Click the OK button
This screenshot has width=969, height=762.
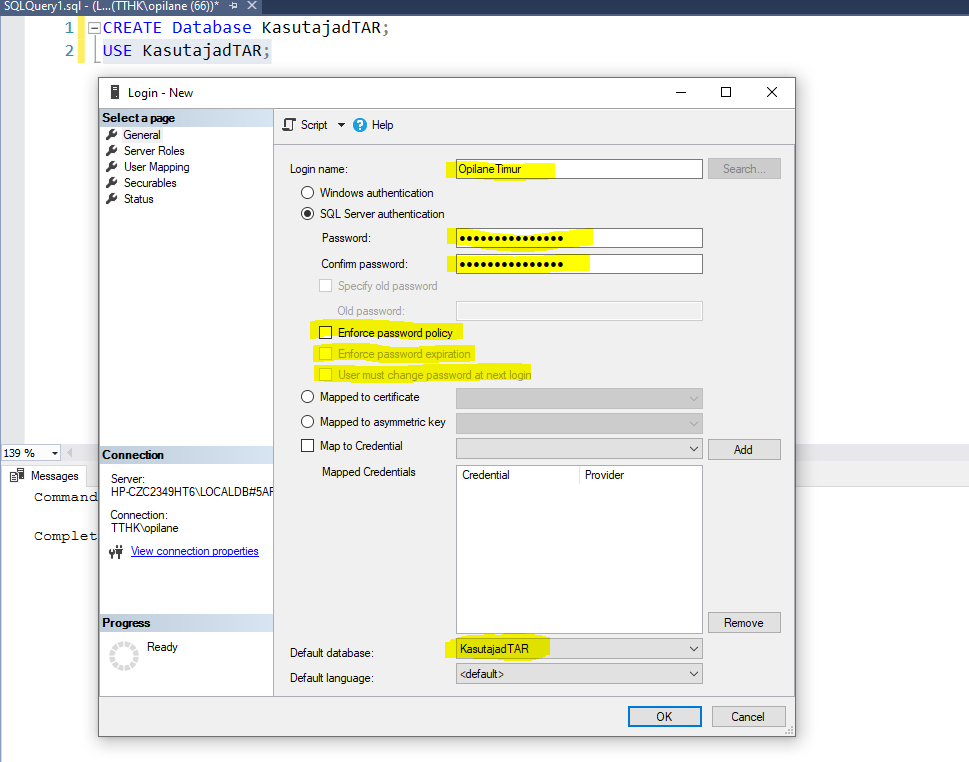664,716
